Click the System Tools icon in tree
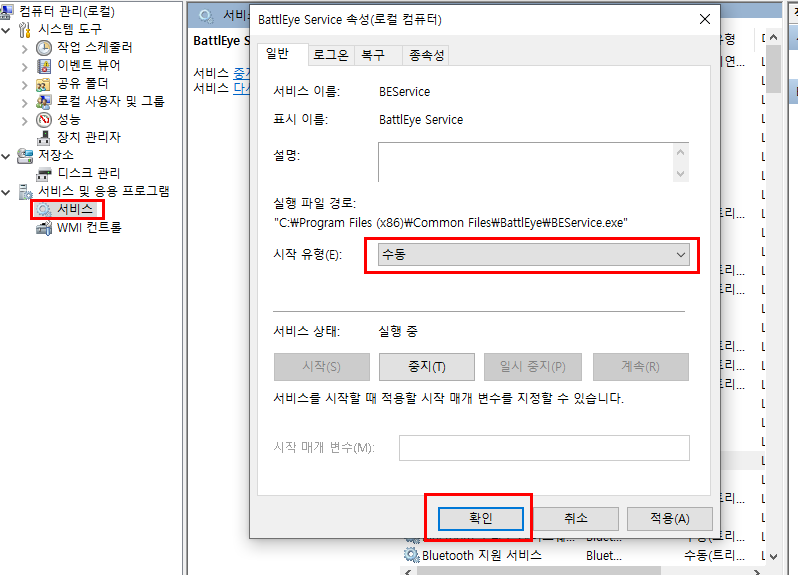The height and width of the screenshot is (575, 798). tap(24, 30)
